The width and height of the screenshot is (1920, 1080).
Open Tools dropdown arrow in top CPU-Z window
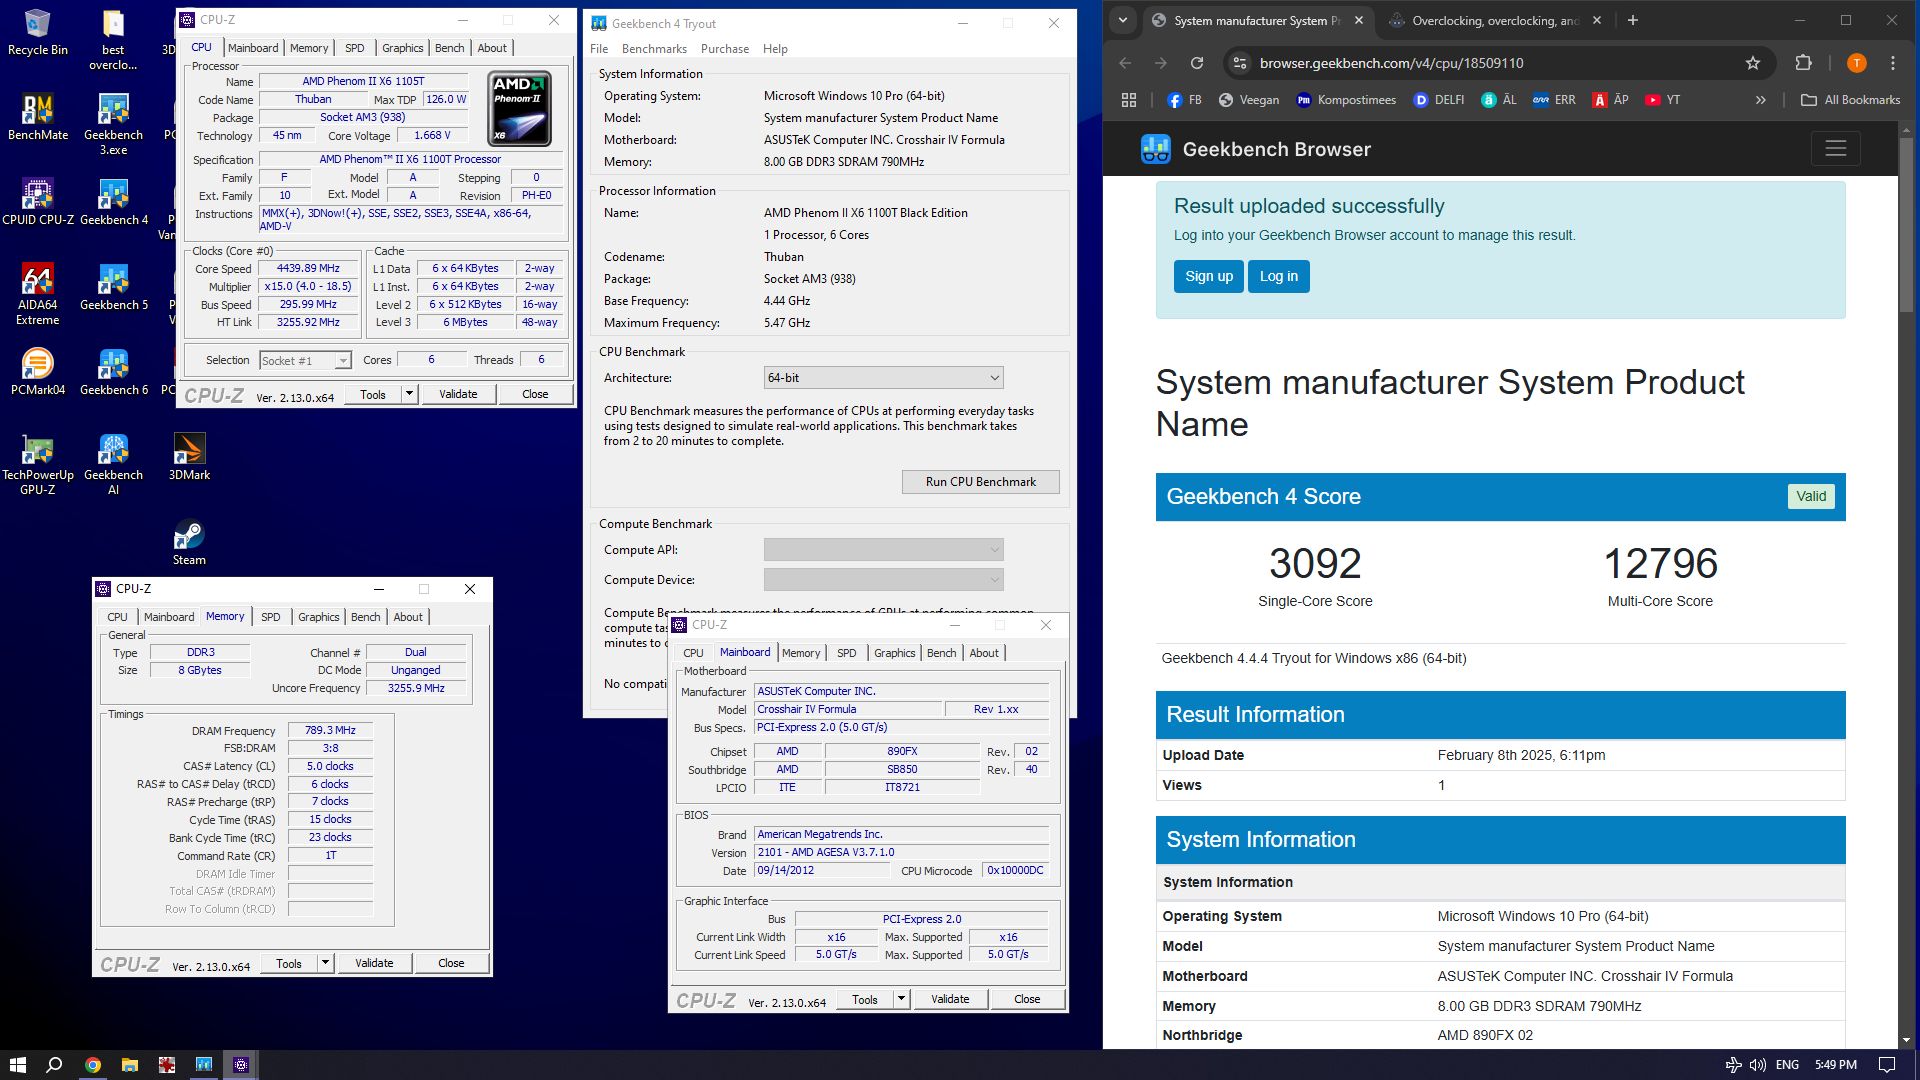(x=409, y=394)
